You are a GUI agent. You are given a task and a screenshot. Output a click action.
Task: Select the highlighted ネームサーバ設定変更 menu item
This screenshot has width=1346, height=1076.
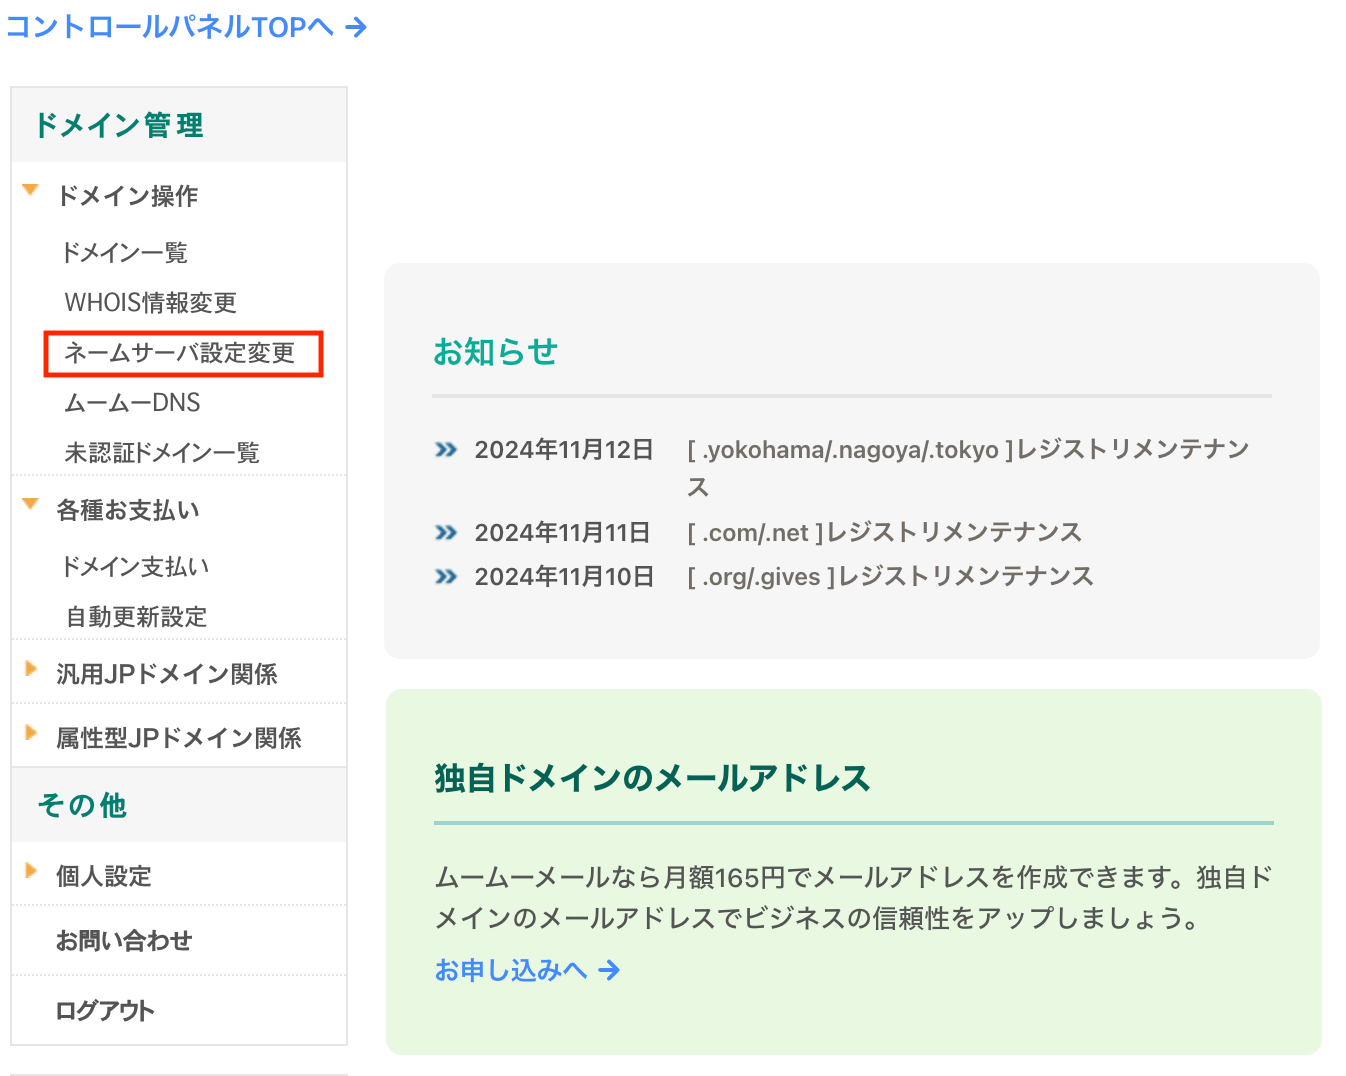pos(182,354)
